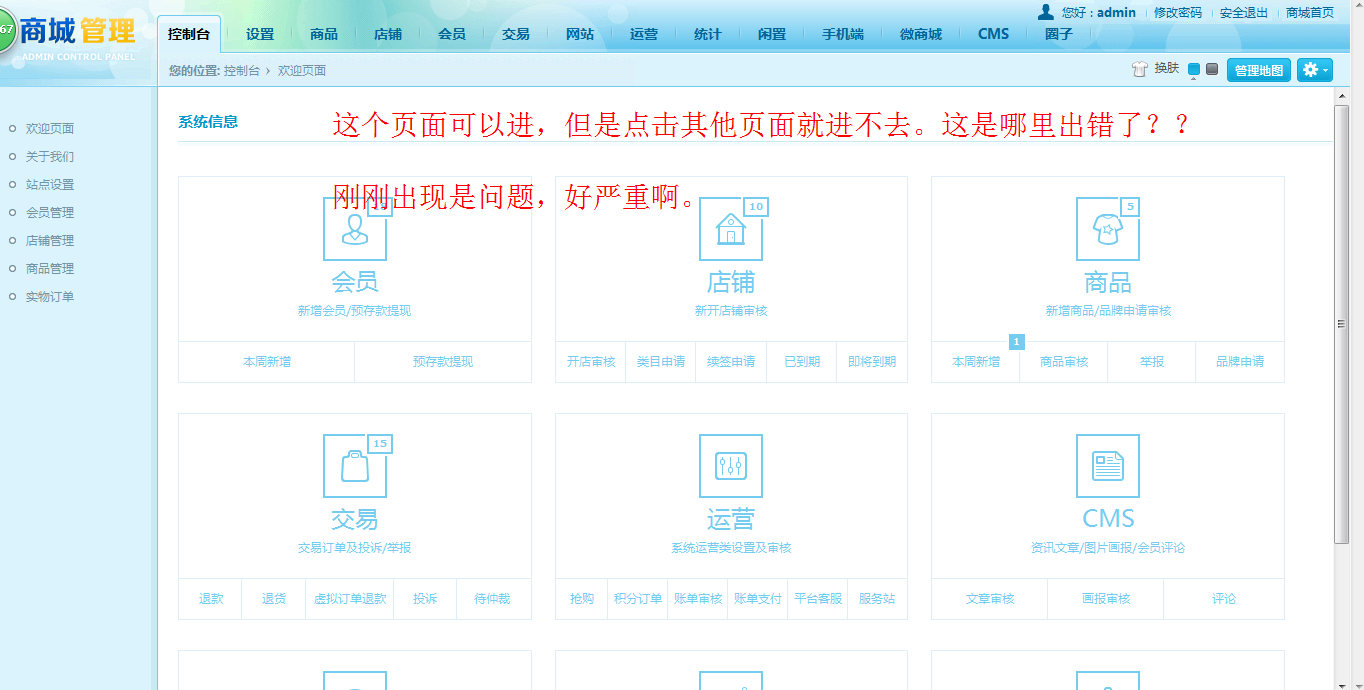Click 积分订单 in the 运营 card
The image size is (1364, 690).
pos(638,599)
